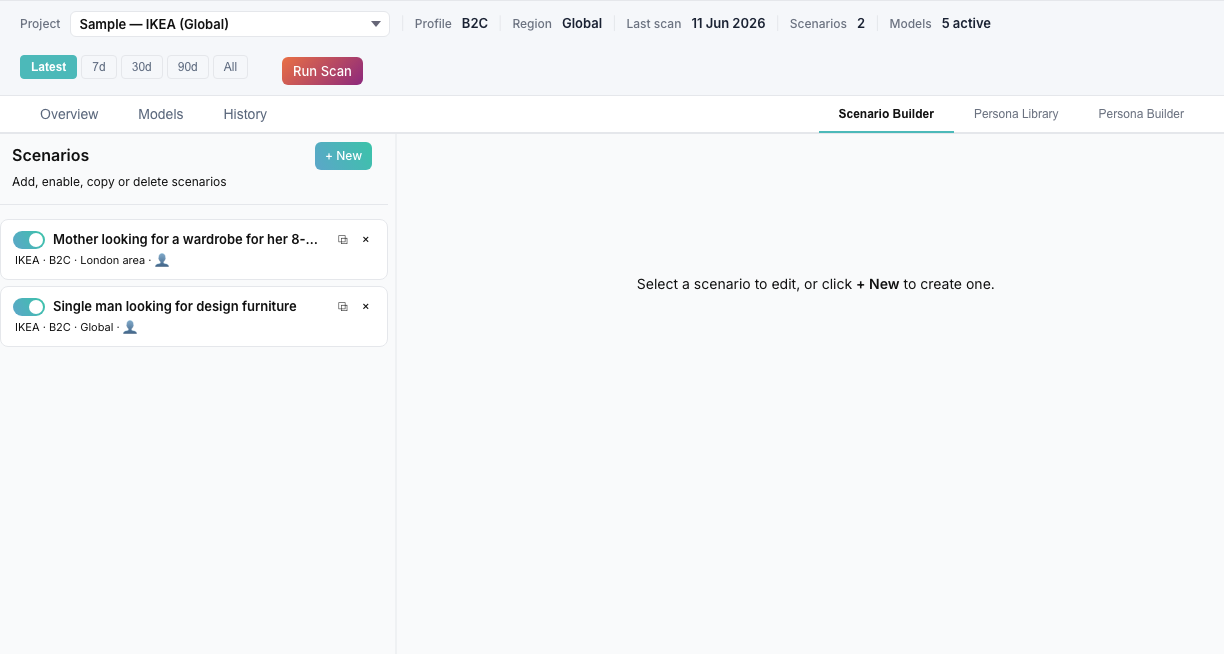The width and height of the screenshot is (1224, 654).
Task: Open Mother looking for a wardrobe scenario
Action: (194, 249)
